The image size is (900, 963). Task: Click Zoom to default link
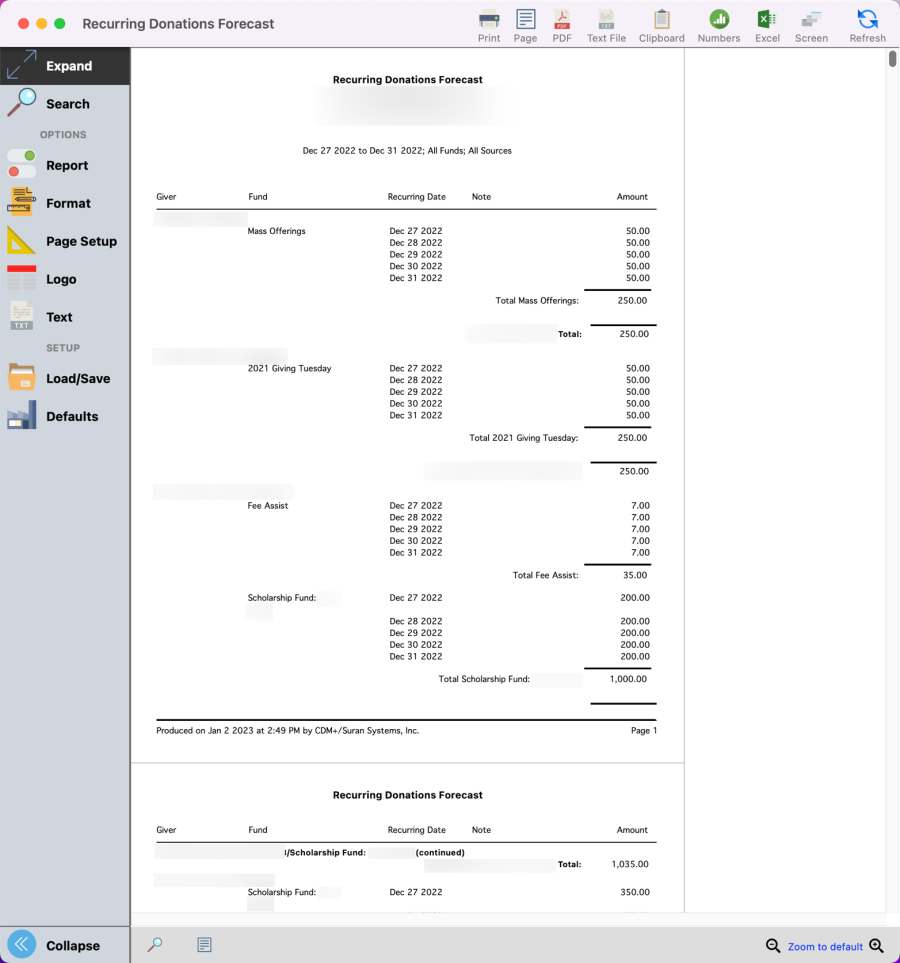(x=825, y=947)
